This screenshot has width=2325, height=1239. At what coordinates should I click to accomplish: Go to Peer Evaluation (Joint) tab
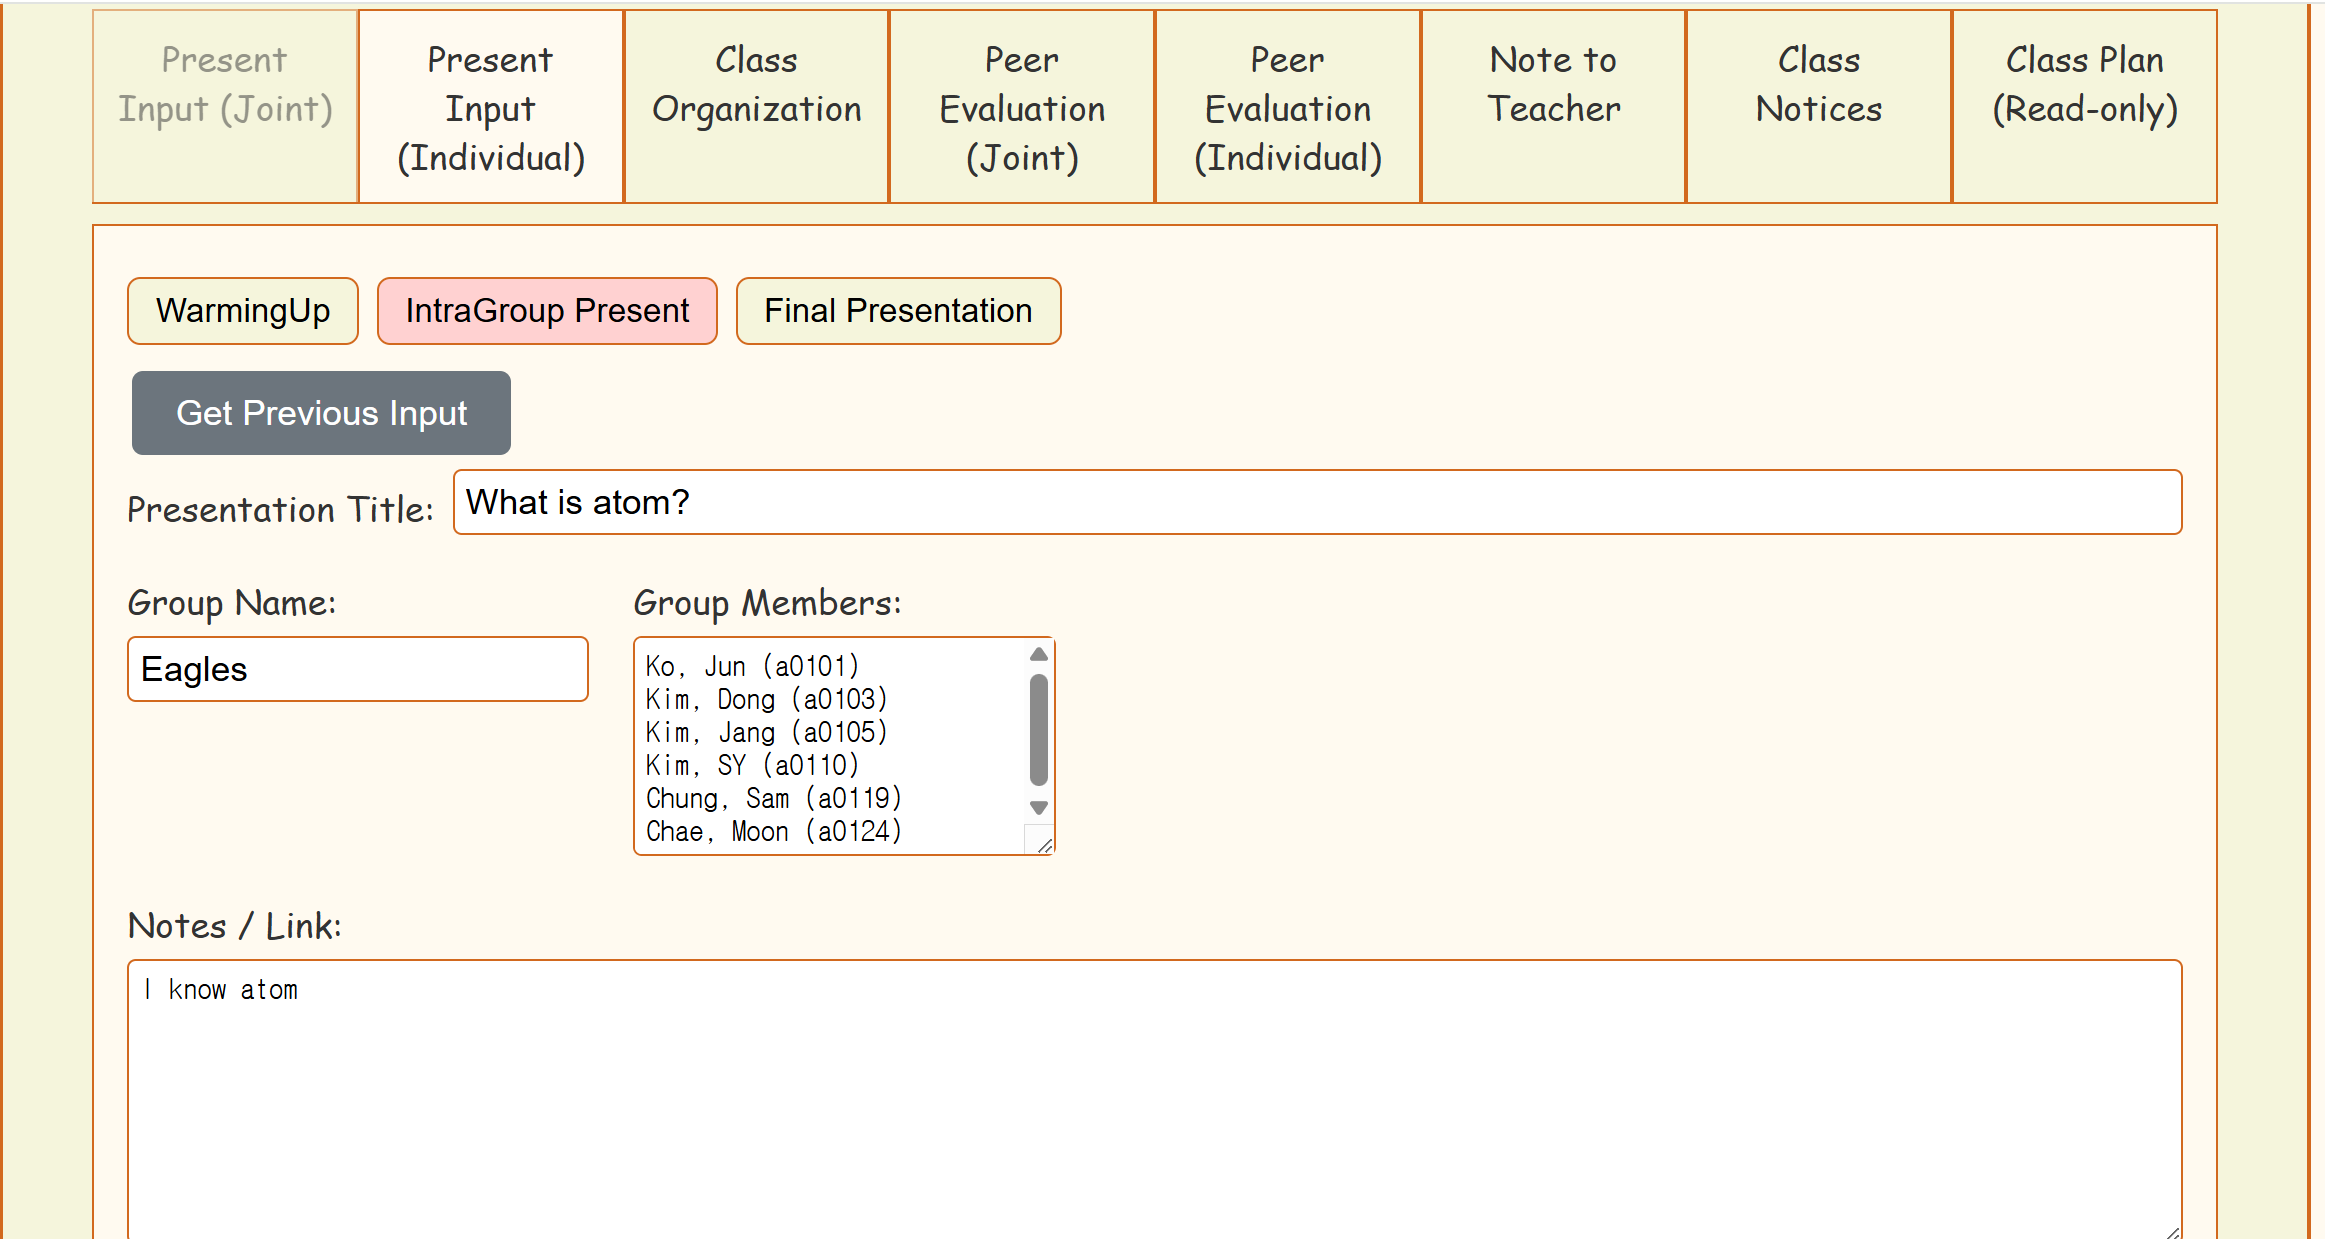click(1022, 106)
